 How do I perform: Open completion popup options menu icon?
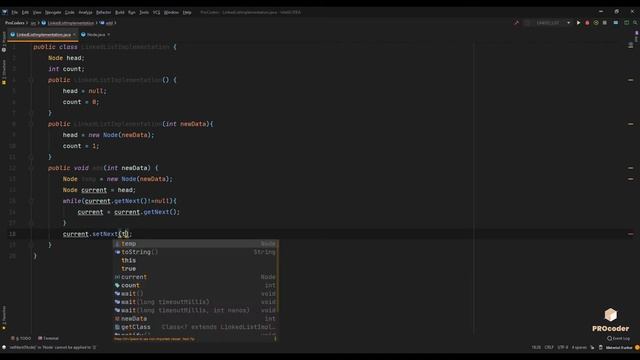click(x=275, y=339)
